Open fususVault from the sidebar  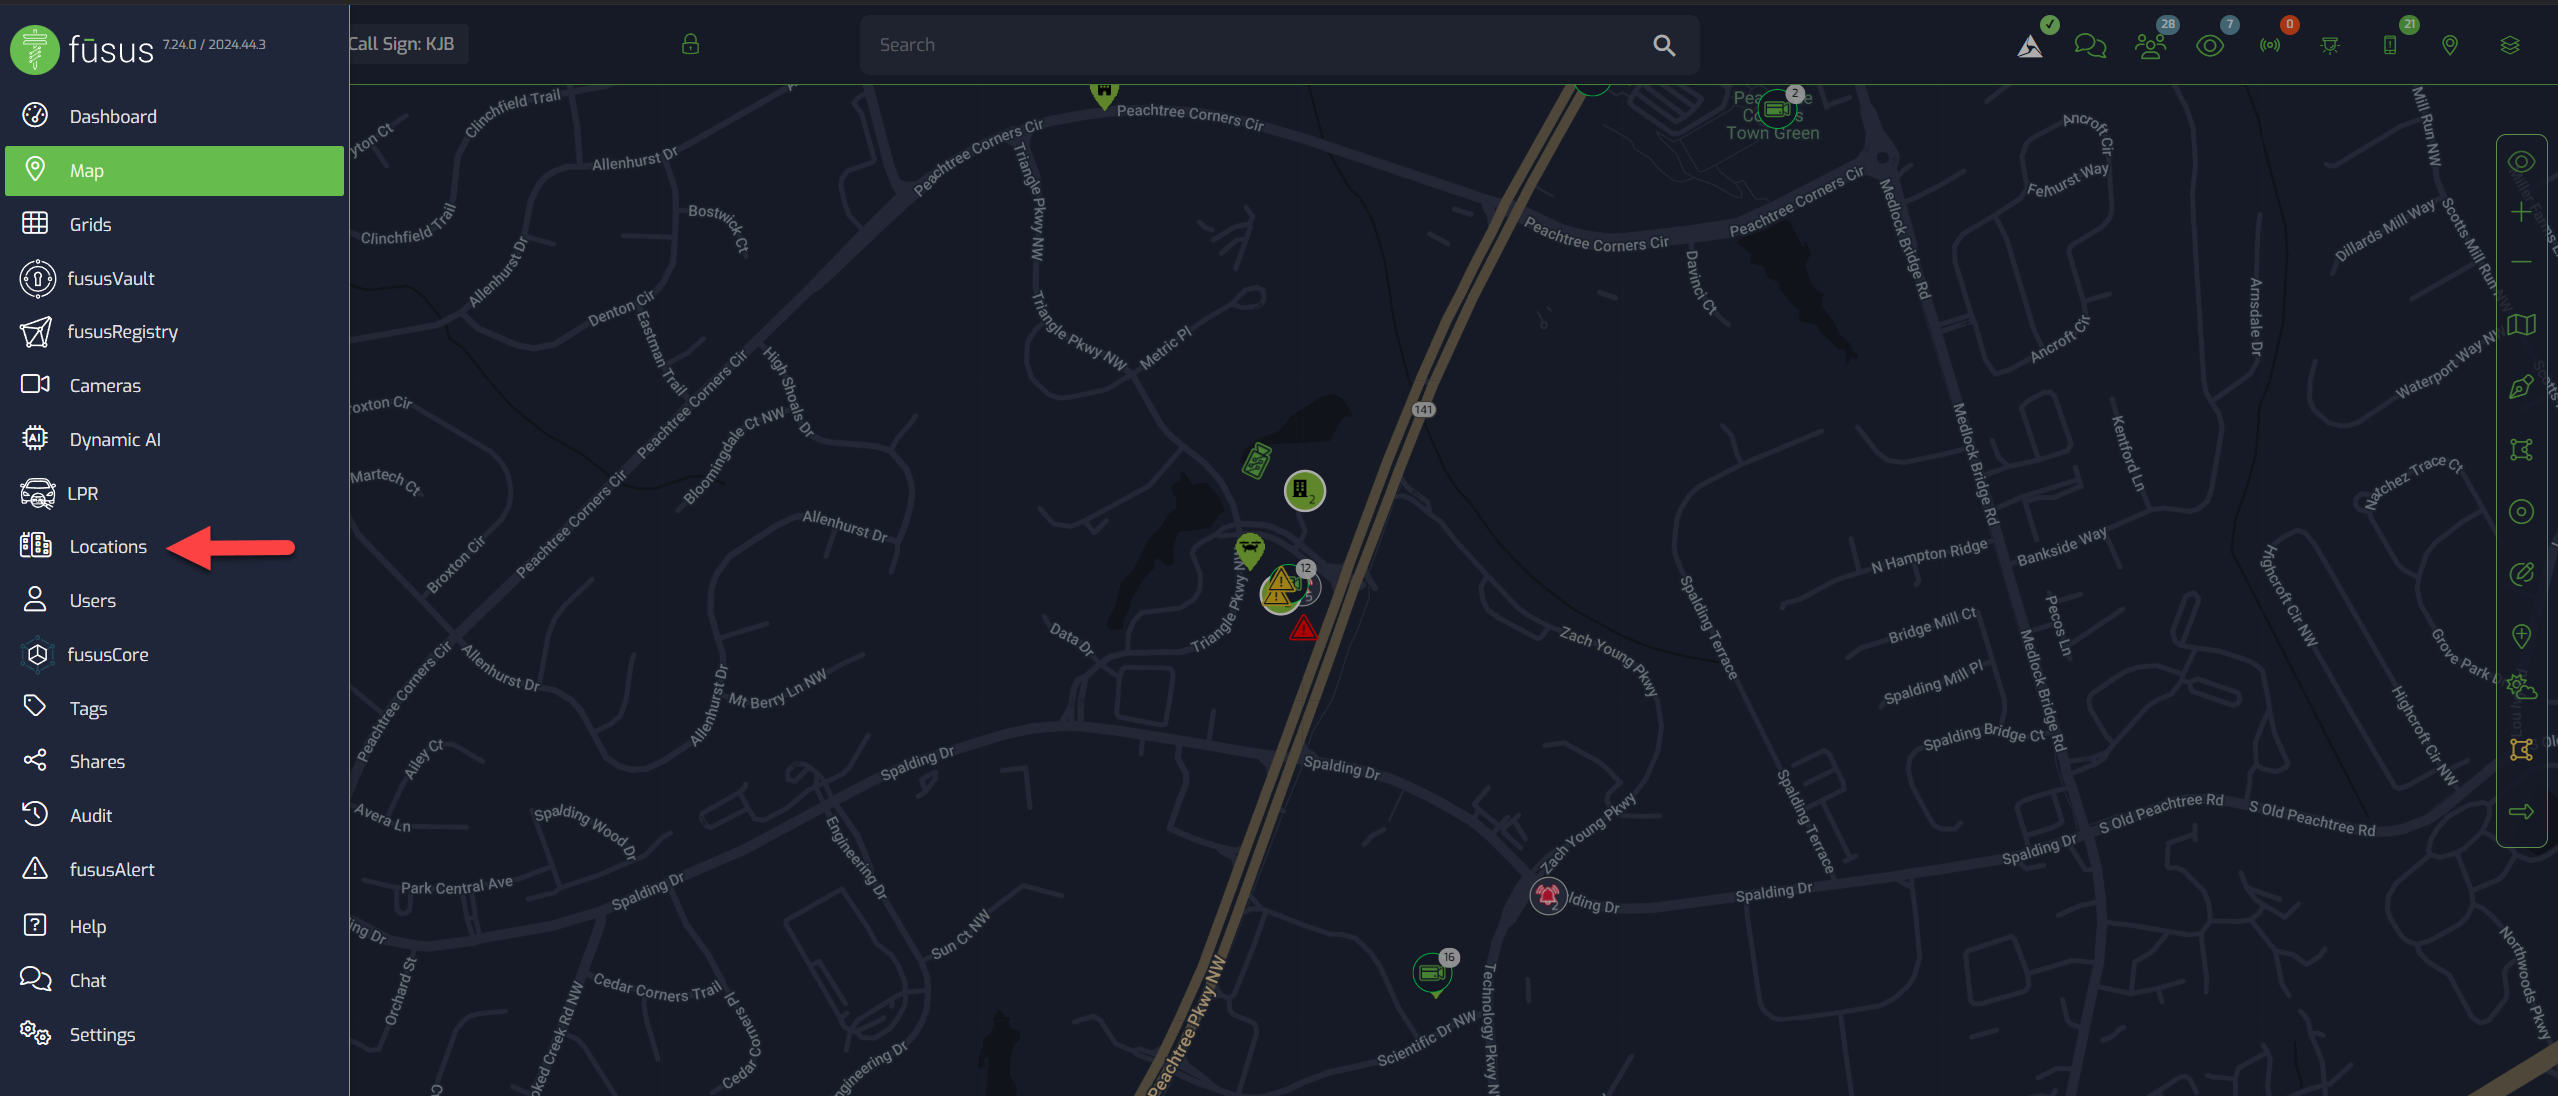pos(110,278)
